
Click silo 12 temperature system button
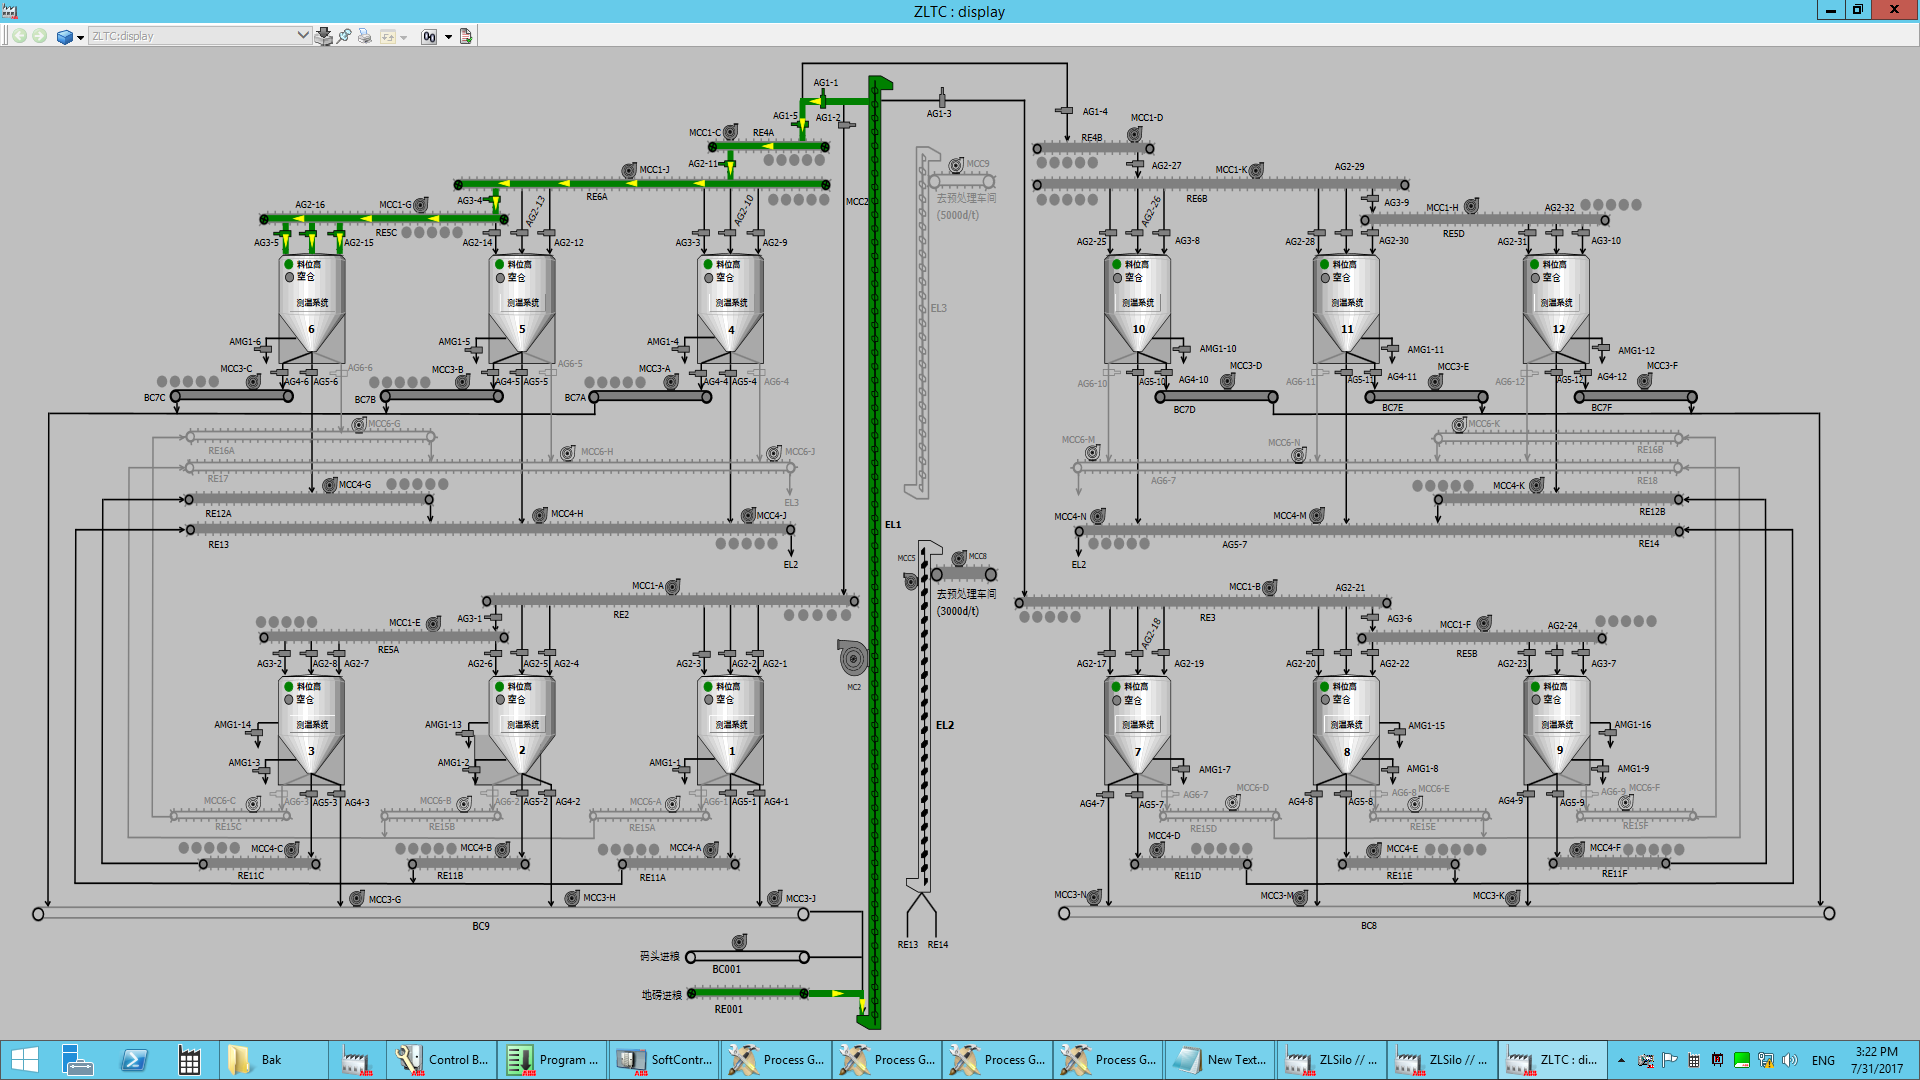(1556, 303)
